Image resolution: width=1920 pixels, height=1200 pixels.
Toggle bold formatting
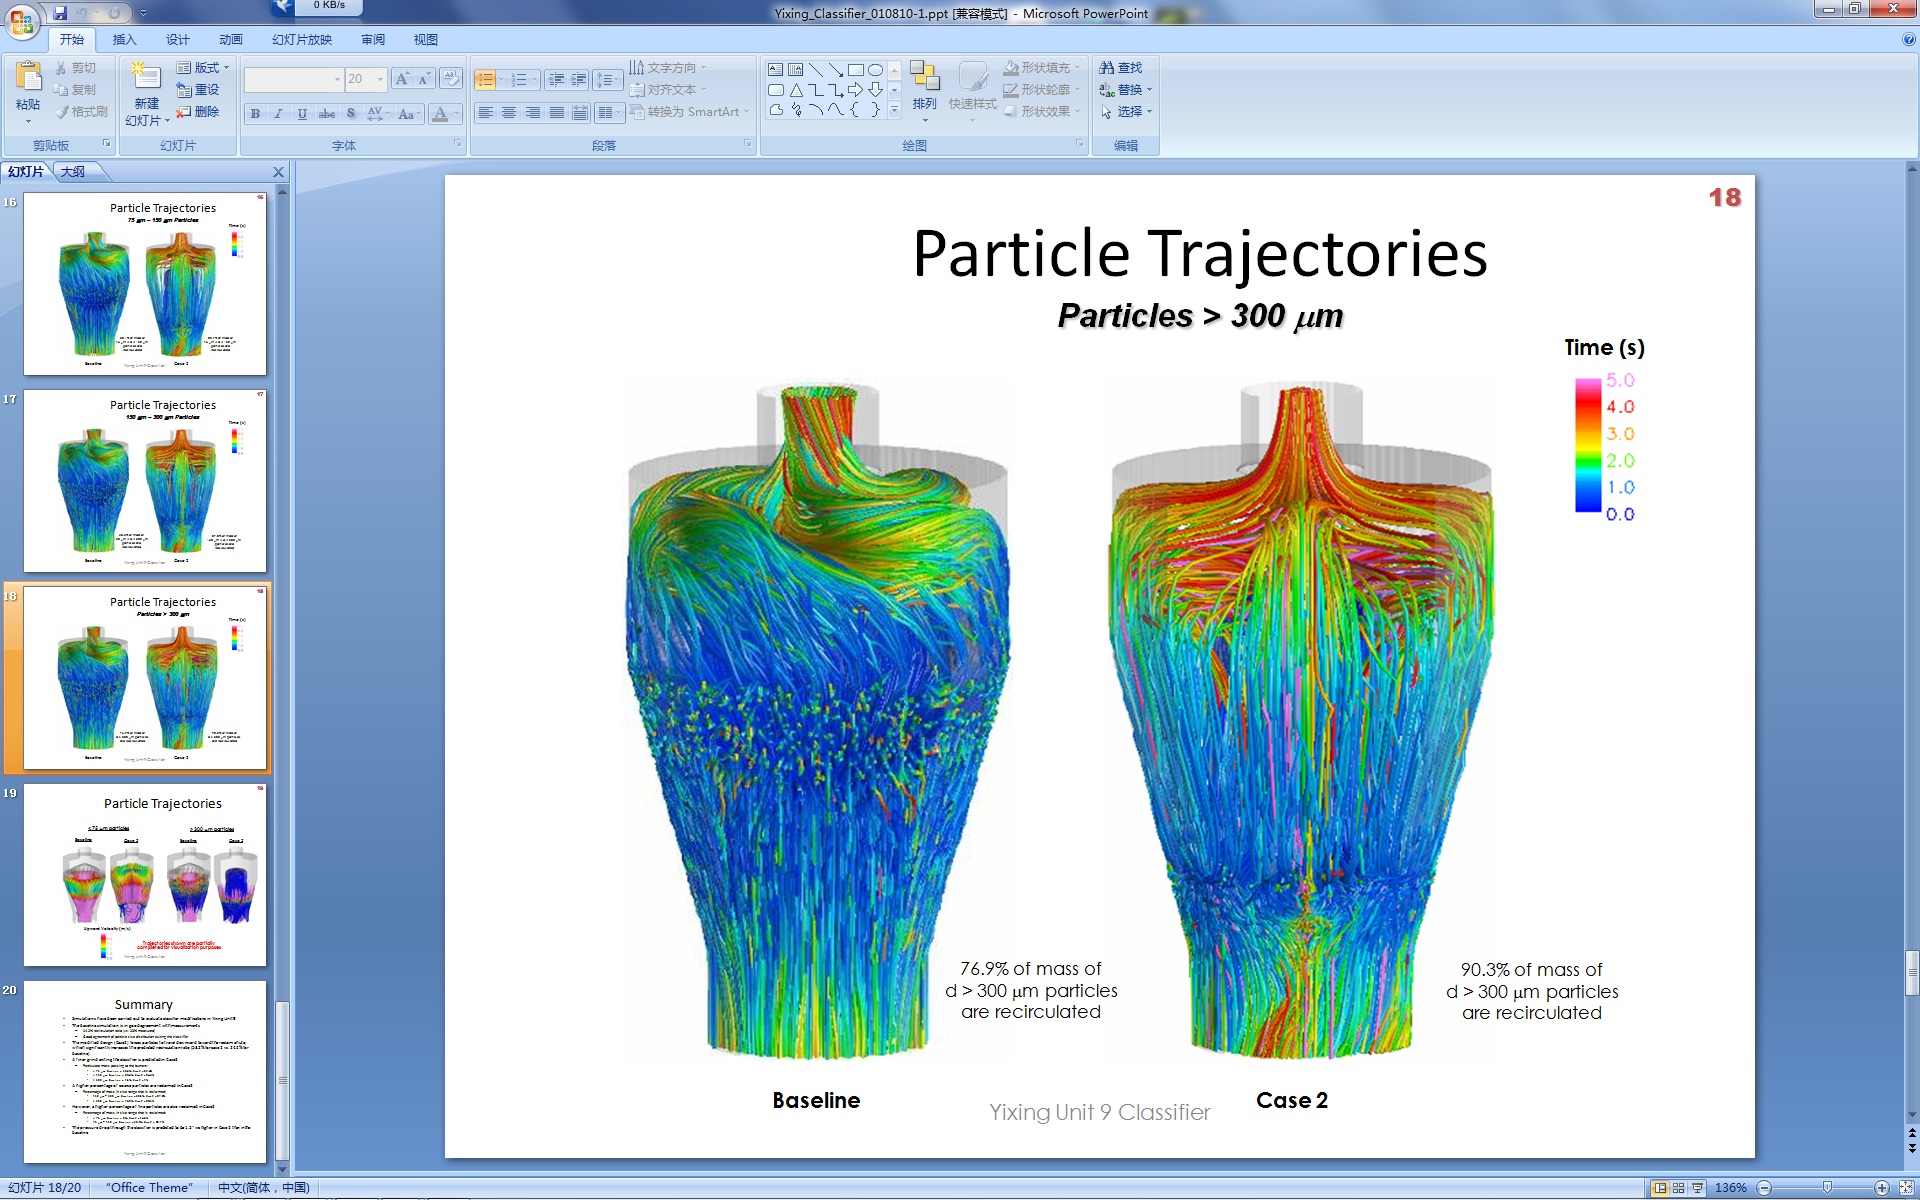coord(255,114)
